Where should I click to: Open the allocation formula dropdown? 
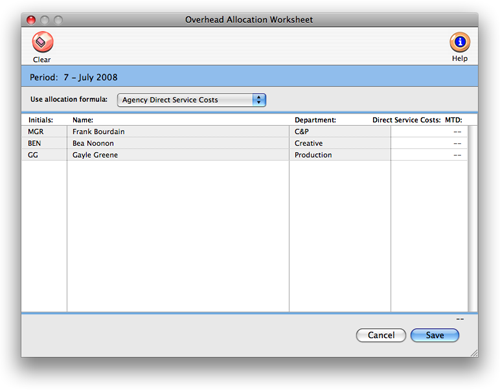[x=191, y=100]
